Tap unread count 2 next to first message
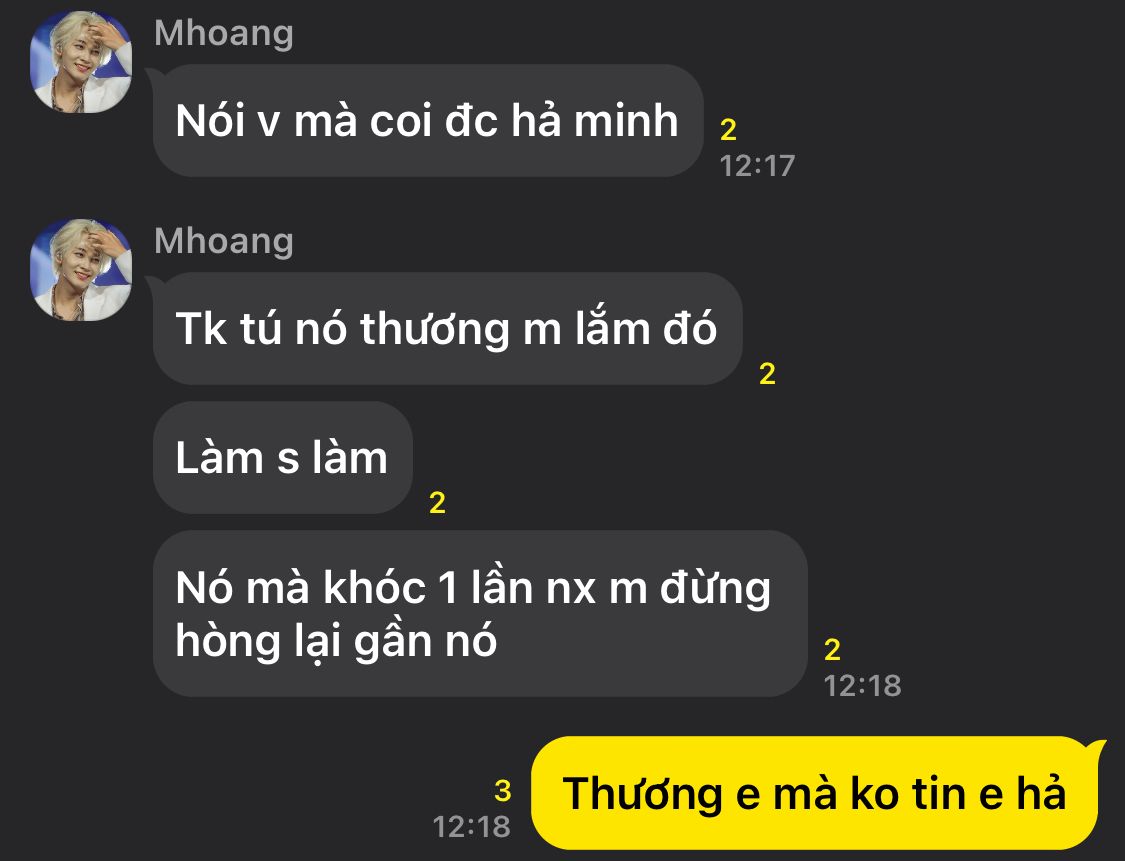 [728, 130]
